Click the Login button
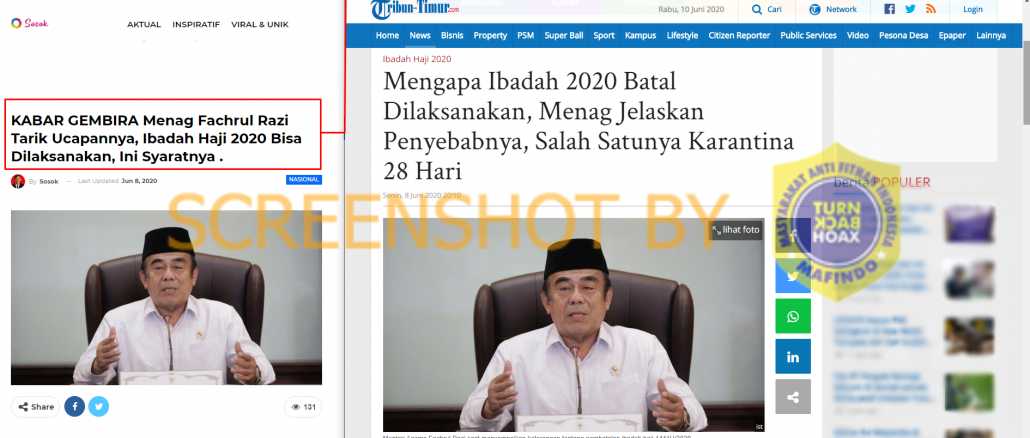Viewport: 1030px width, 438px height. point(973,9)
